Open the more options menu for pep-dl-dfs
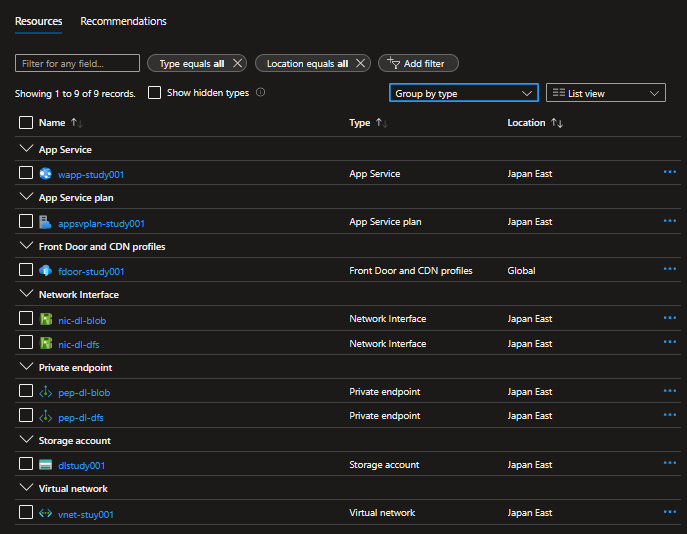This screenshot has height=534, width=687. click(669, 414)
